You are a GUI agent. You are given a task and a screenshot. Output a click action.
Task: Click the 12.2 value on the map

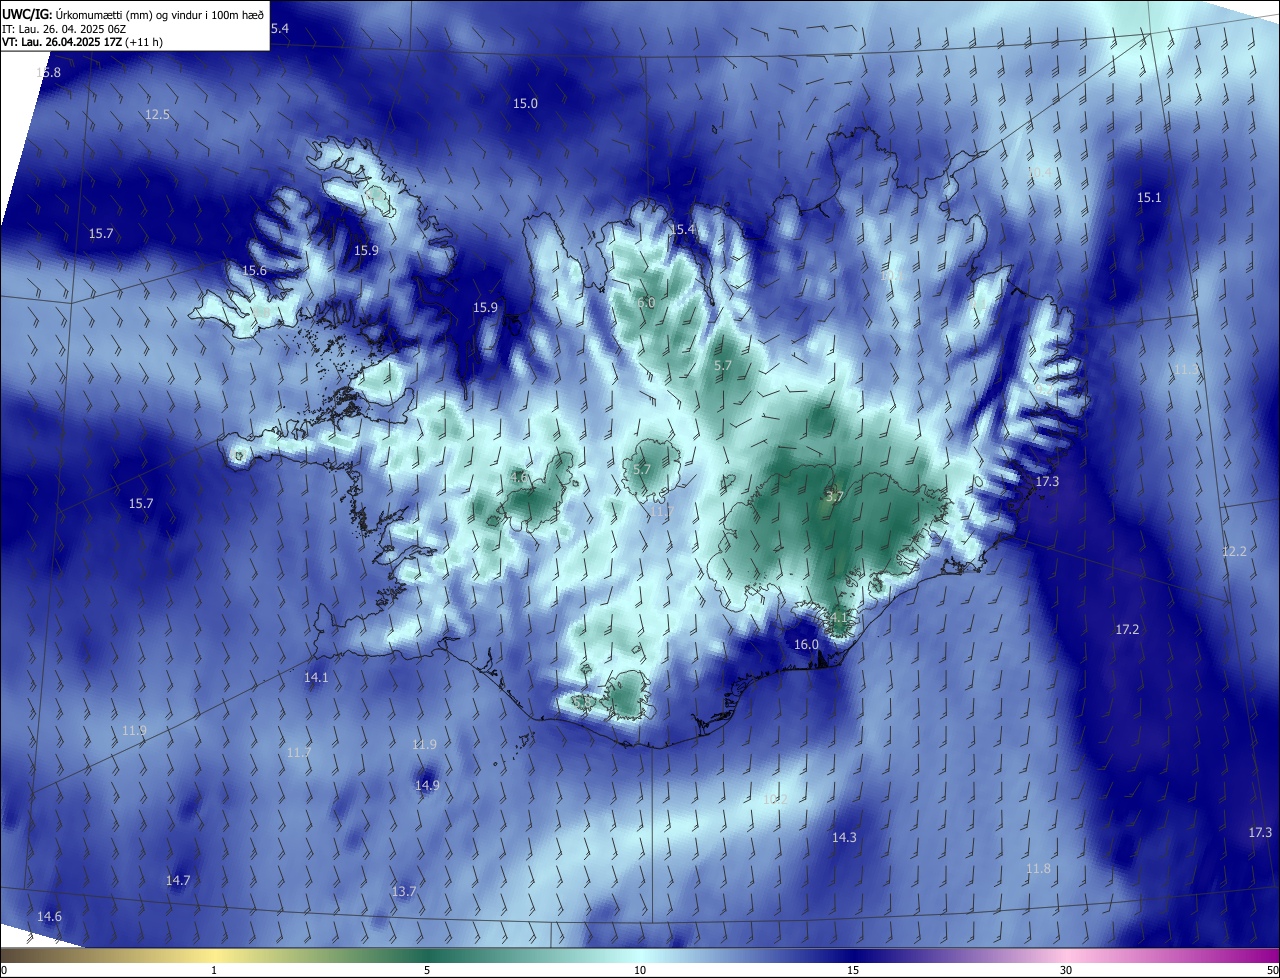click(1234, 552)
